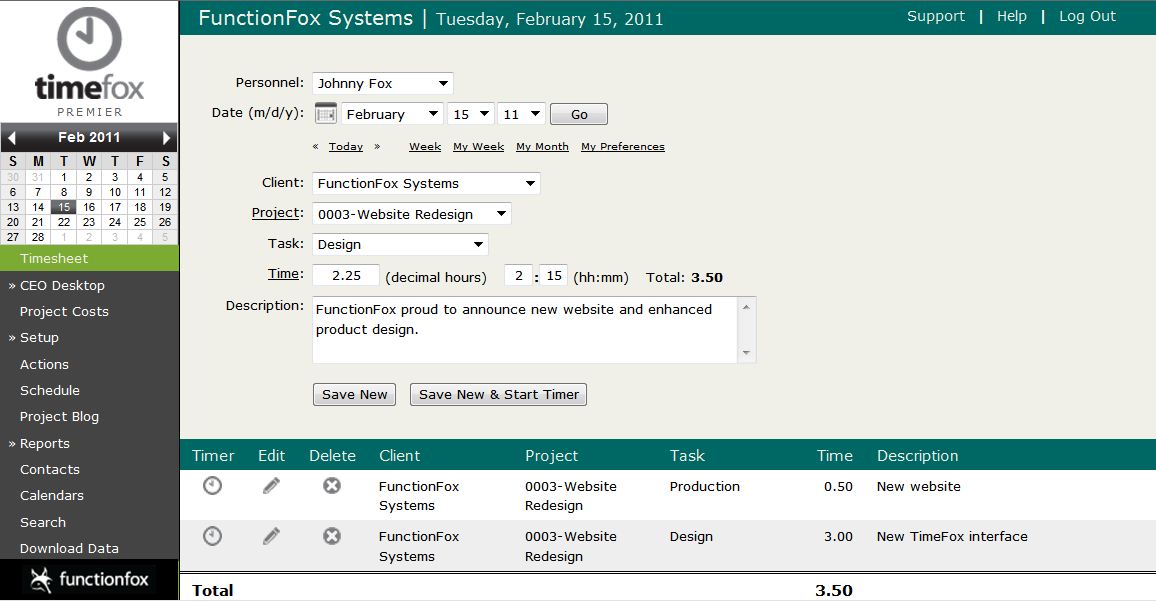Screen dimensions: 1156x602
Task: Open Actions in sidebar
Action: point(44,365)
